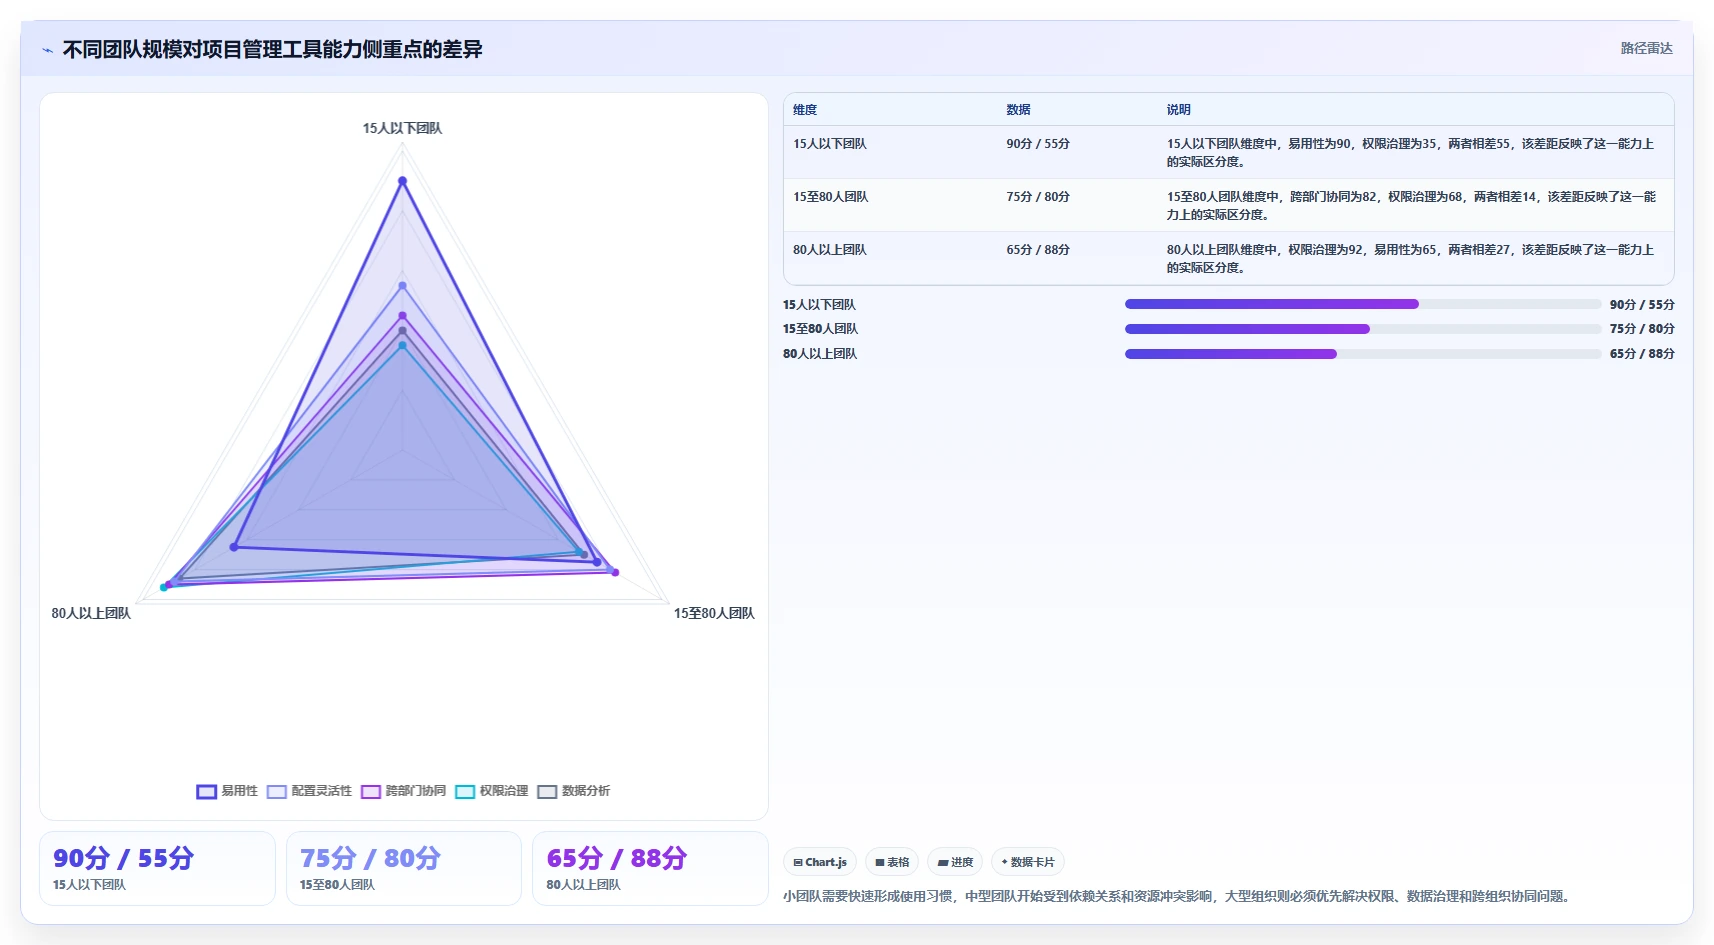Click the purple 跨部门协同 legend swatch

pyautogui.click(x=370, y=791)
